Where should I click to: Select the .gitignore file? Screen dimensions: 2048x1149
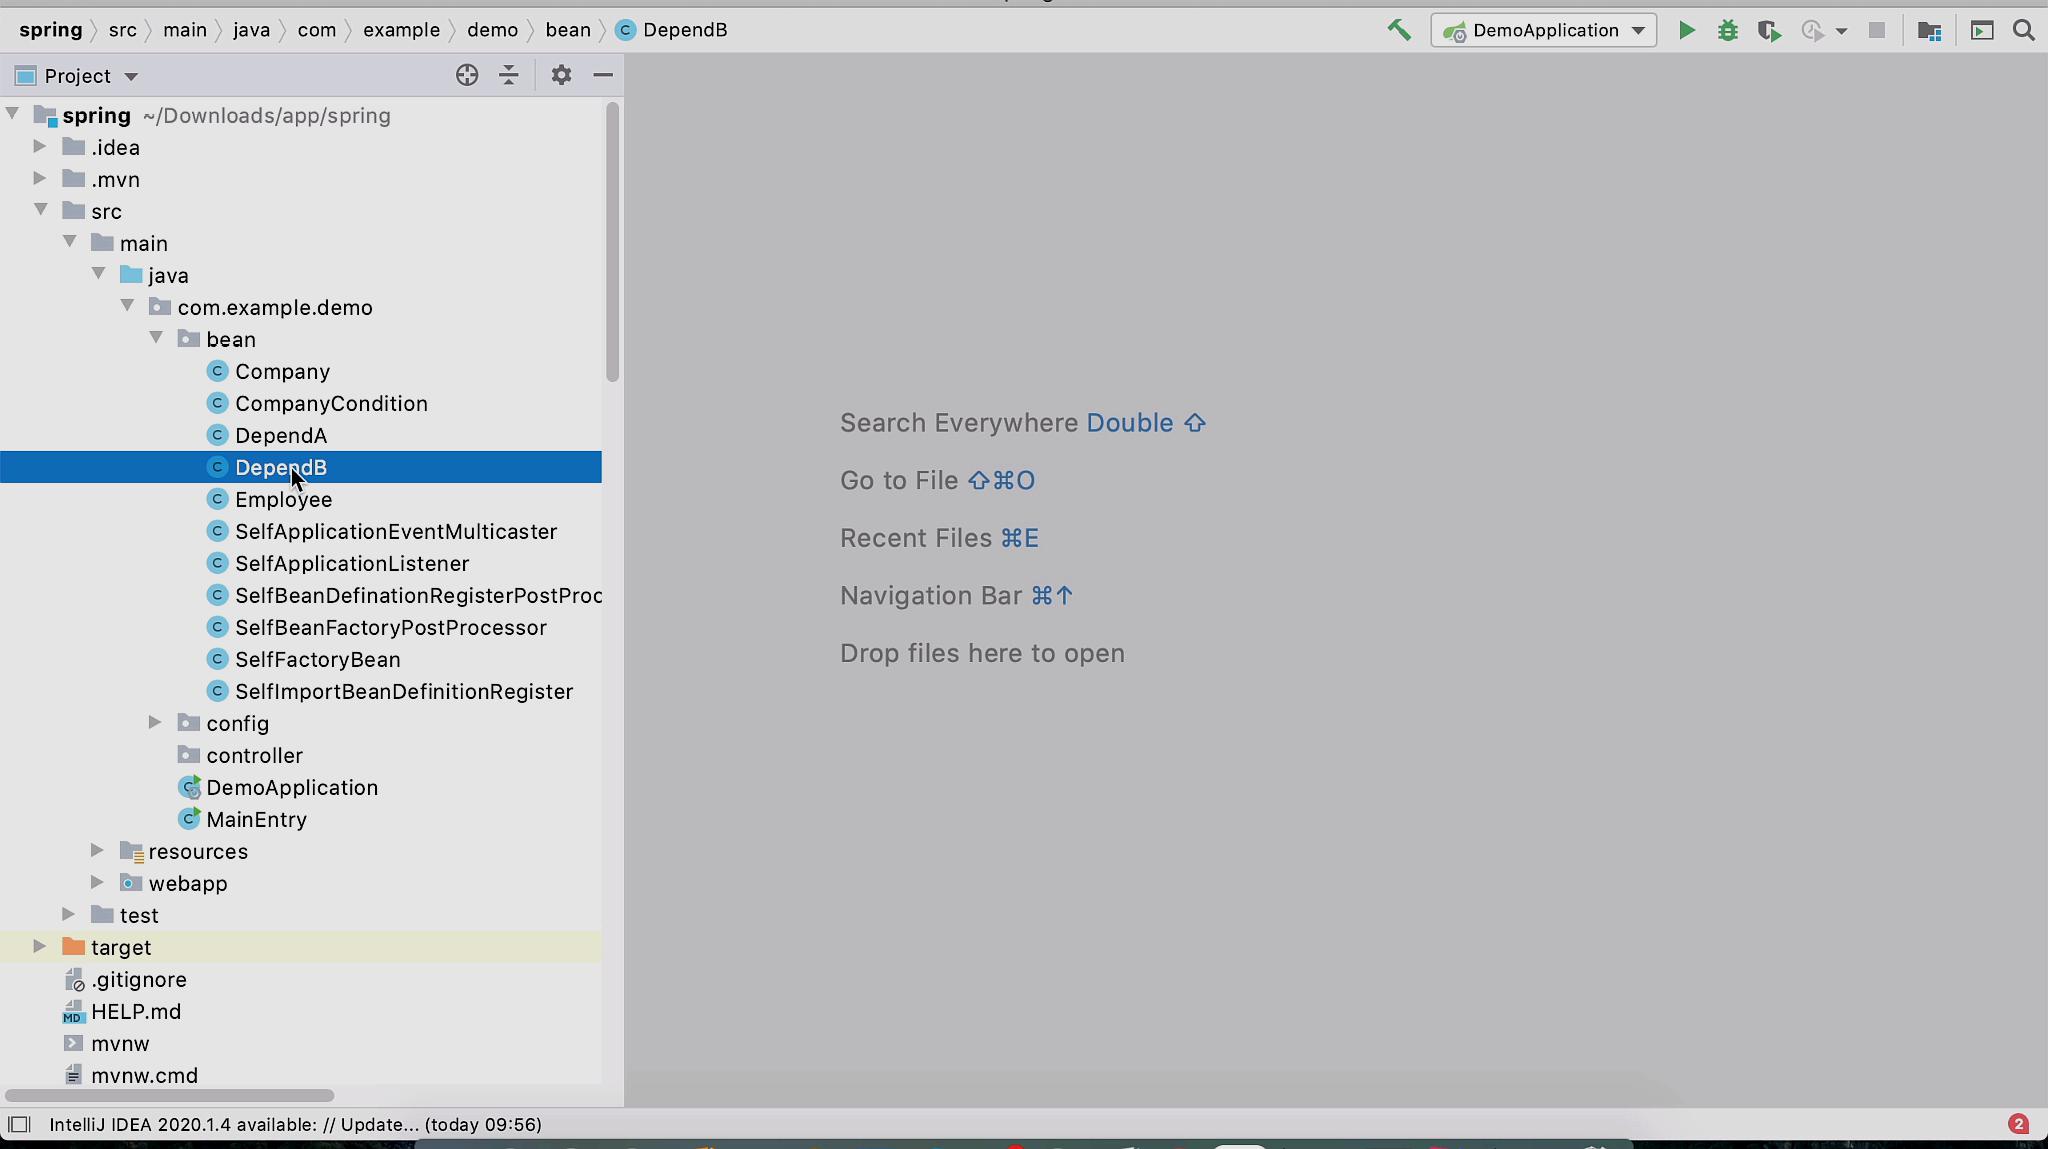coord(138,979)
